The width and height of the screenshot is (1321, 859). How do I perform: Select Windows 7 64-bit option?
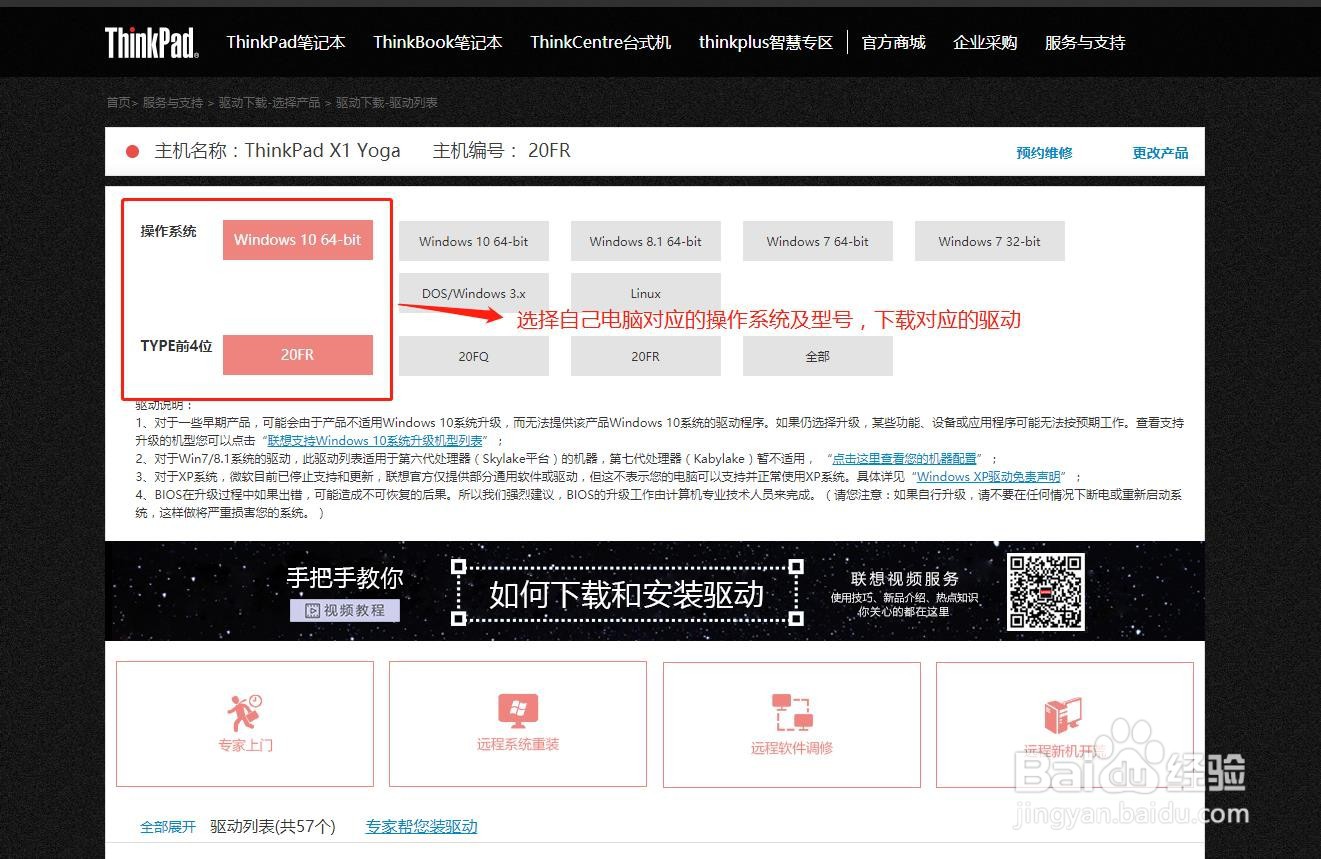tap(818, 241)
